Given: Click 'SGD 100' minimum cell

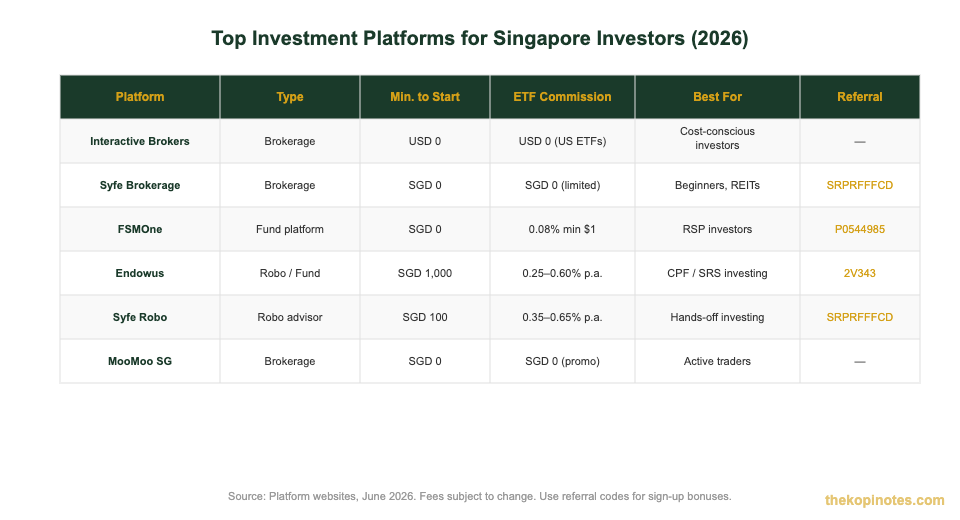Looking at the screenshot, I should (x=425, y=317).
